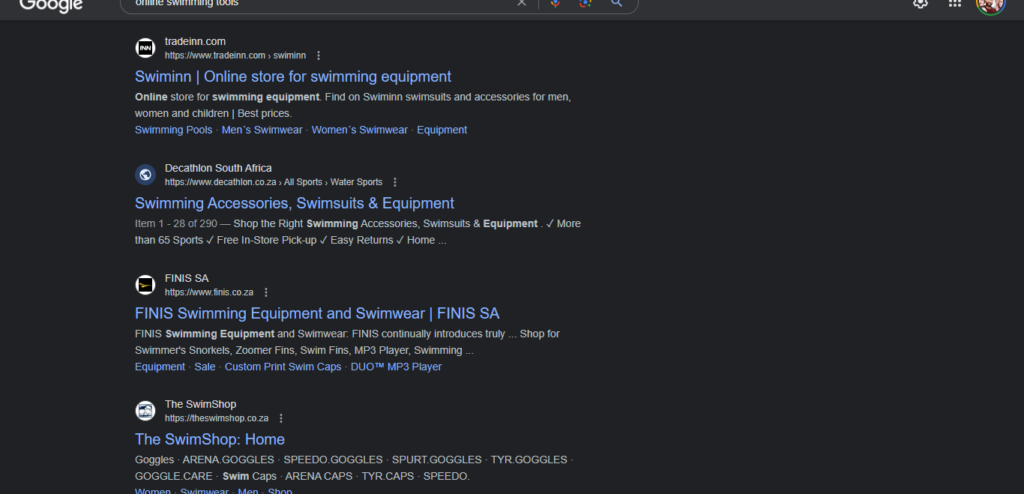1024x494 pixels.
Task: Open the Google account profile avatar
Action: click(990, 5)
